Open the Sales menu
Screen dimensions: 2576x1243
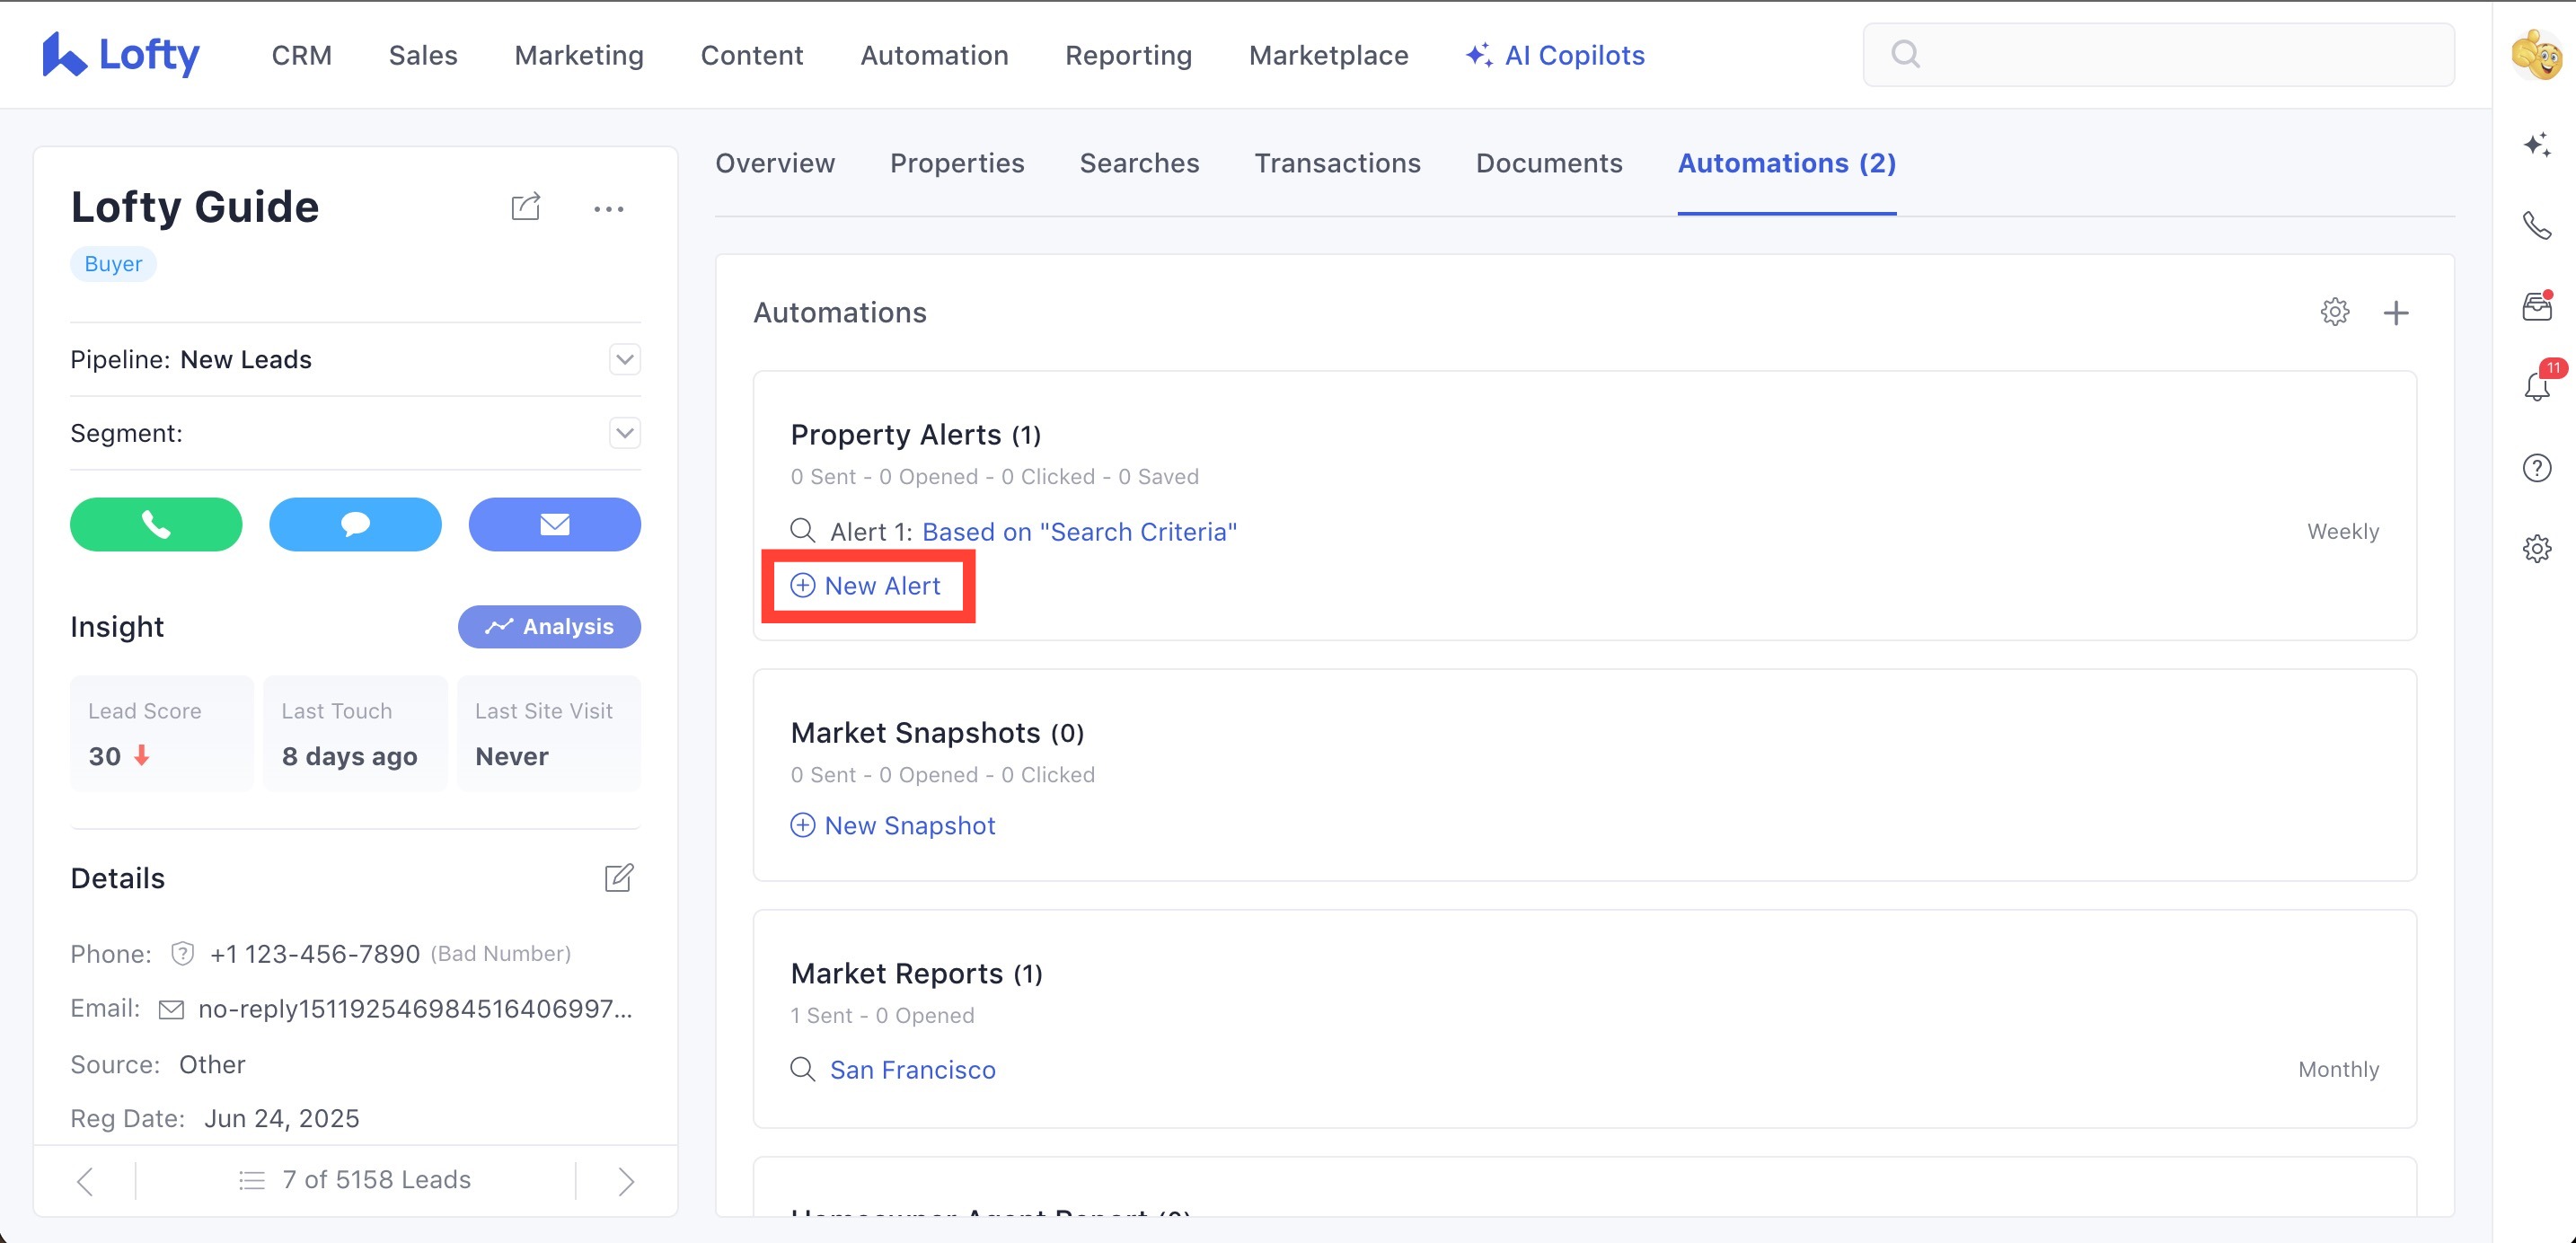click(x=423, y=55)
